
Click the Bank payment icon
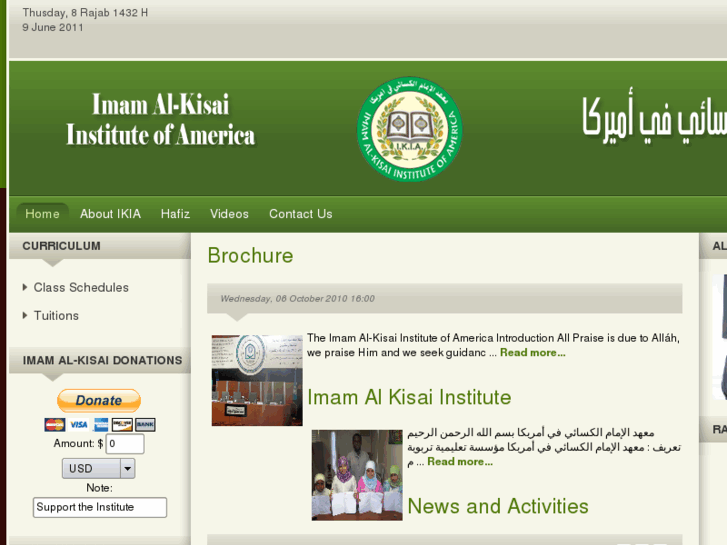point(145,424)
